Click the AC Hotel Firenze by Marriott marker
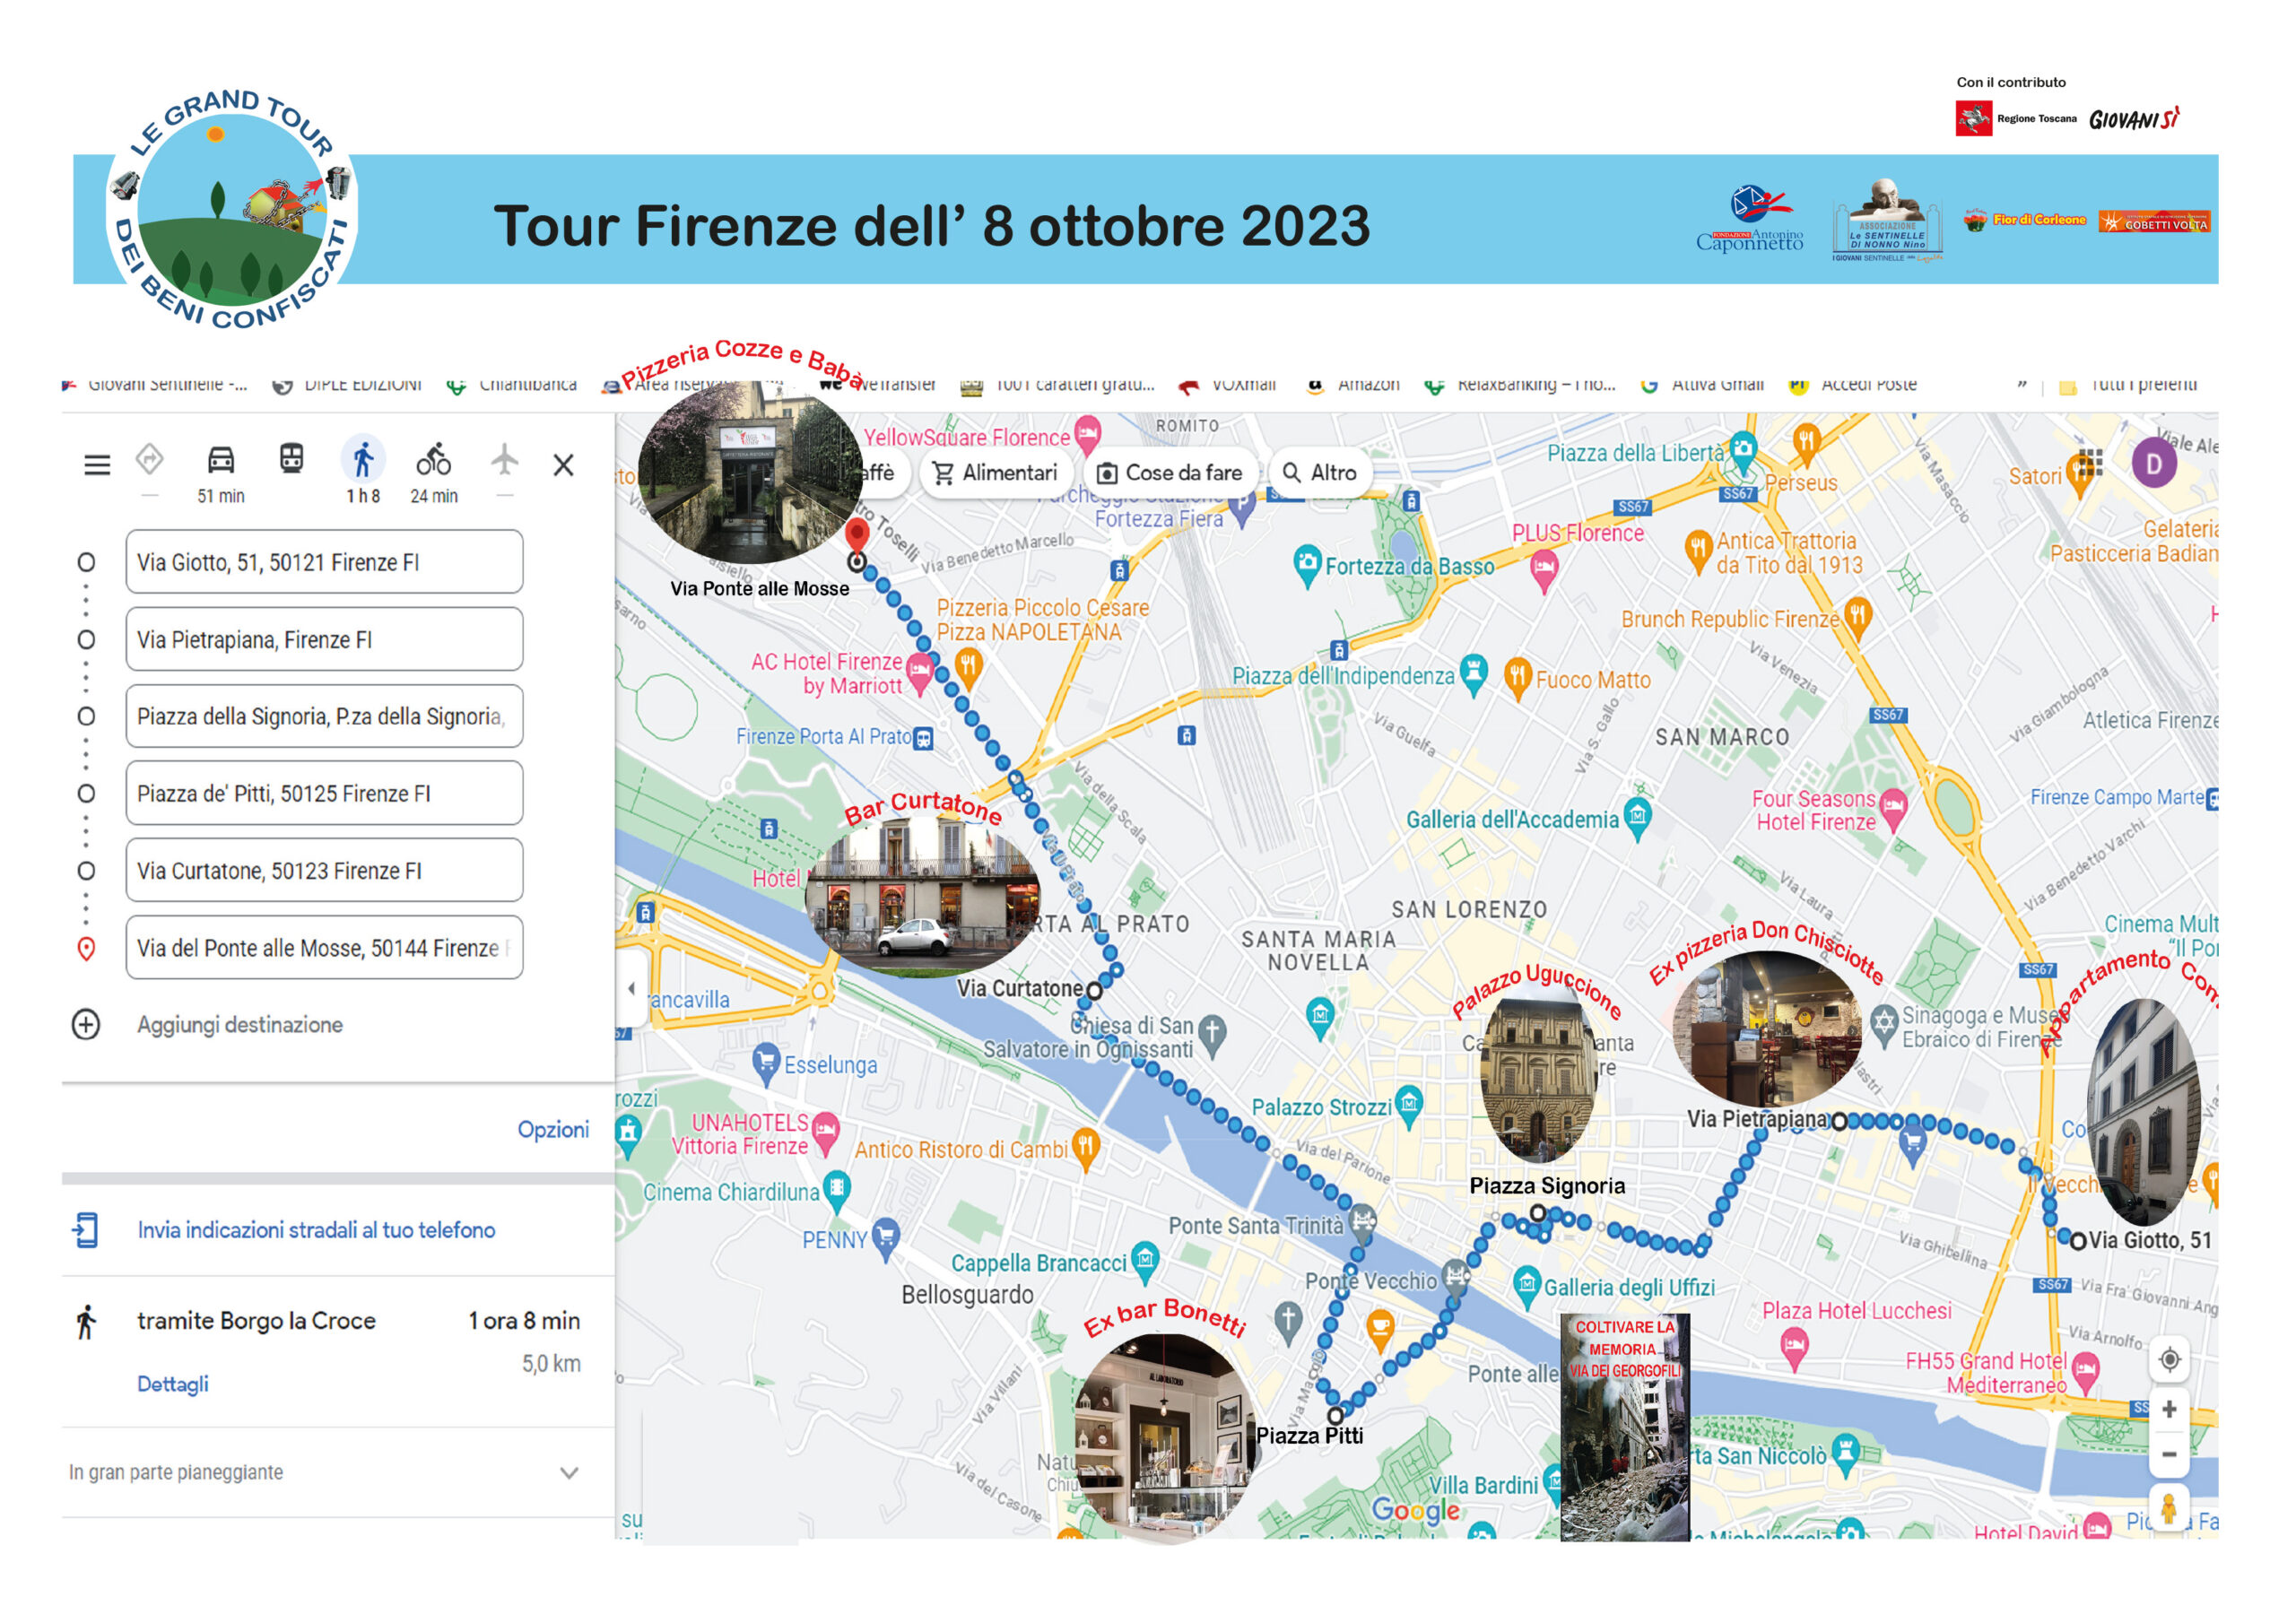Screen dimensions: 2296x1623 pos(920,672)
